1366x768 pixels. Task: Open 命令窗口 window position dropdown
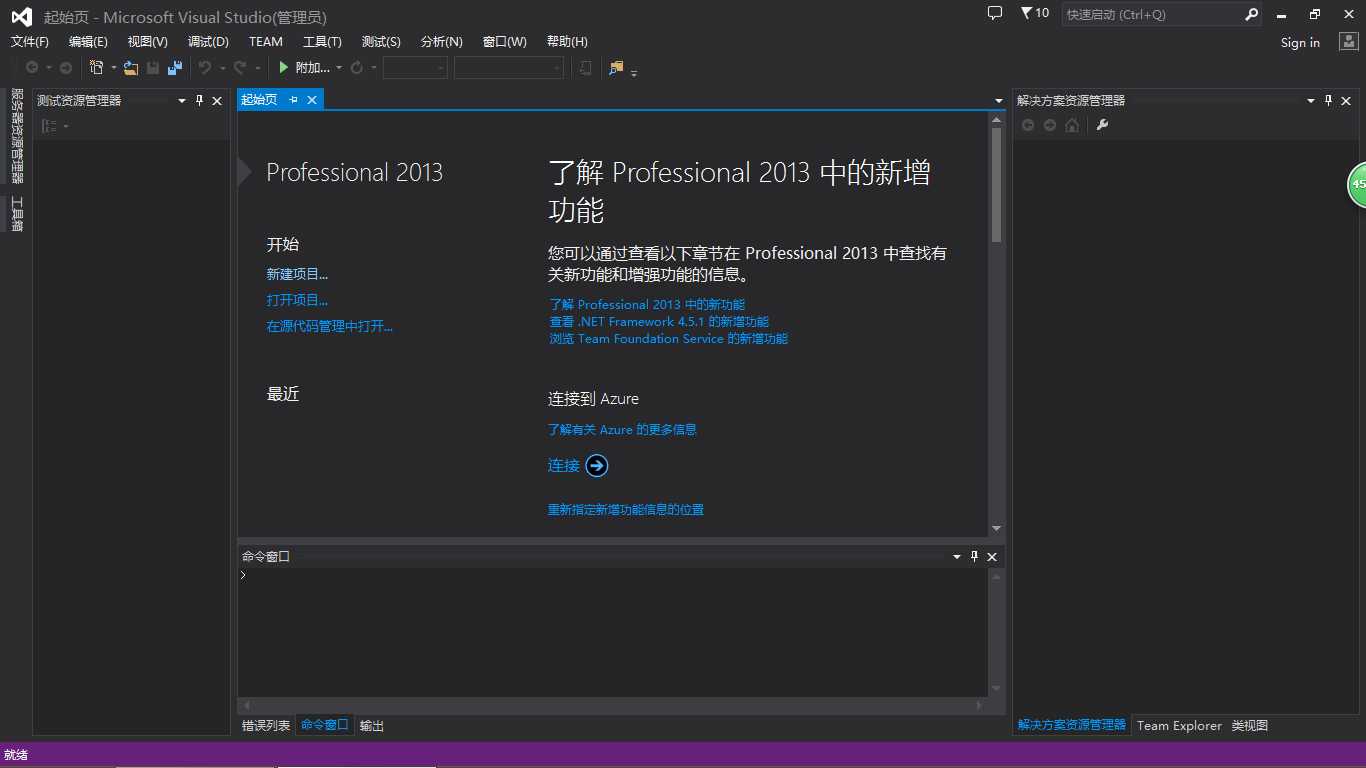(x=957, y=556)
